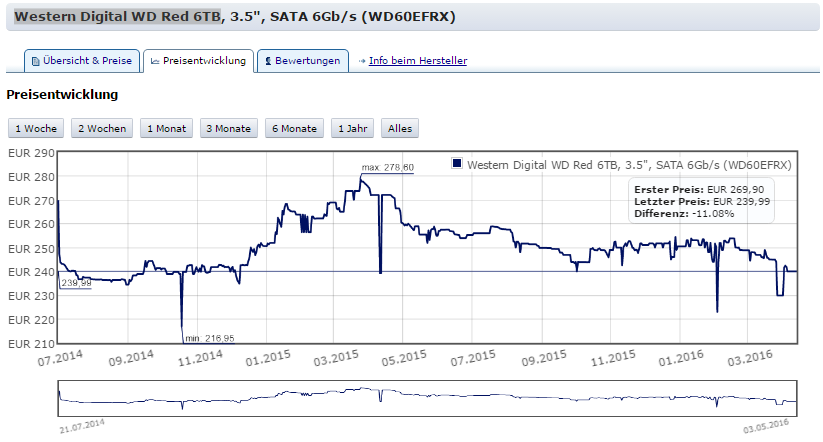823x442 pixels.
Task: Set chart range to 1 Monat
Action: click(166, 129)
